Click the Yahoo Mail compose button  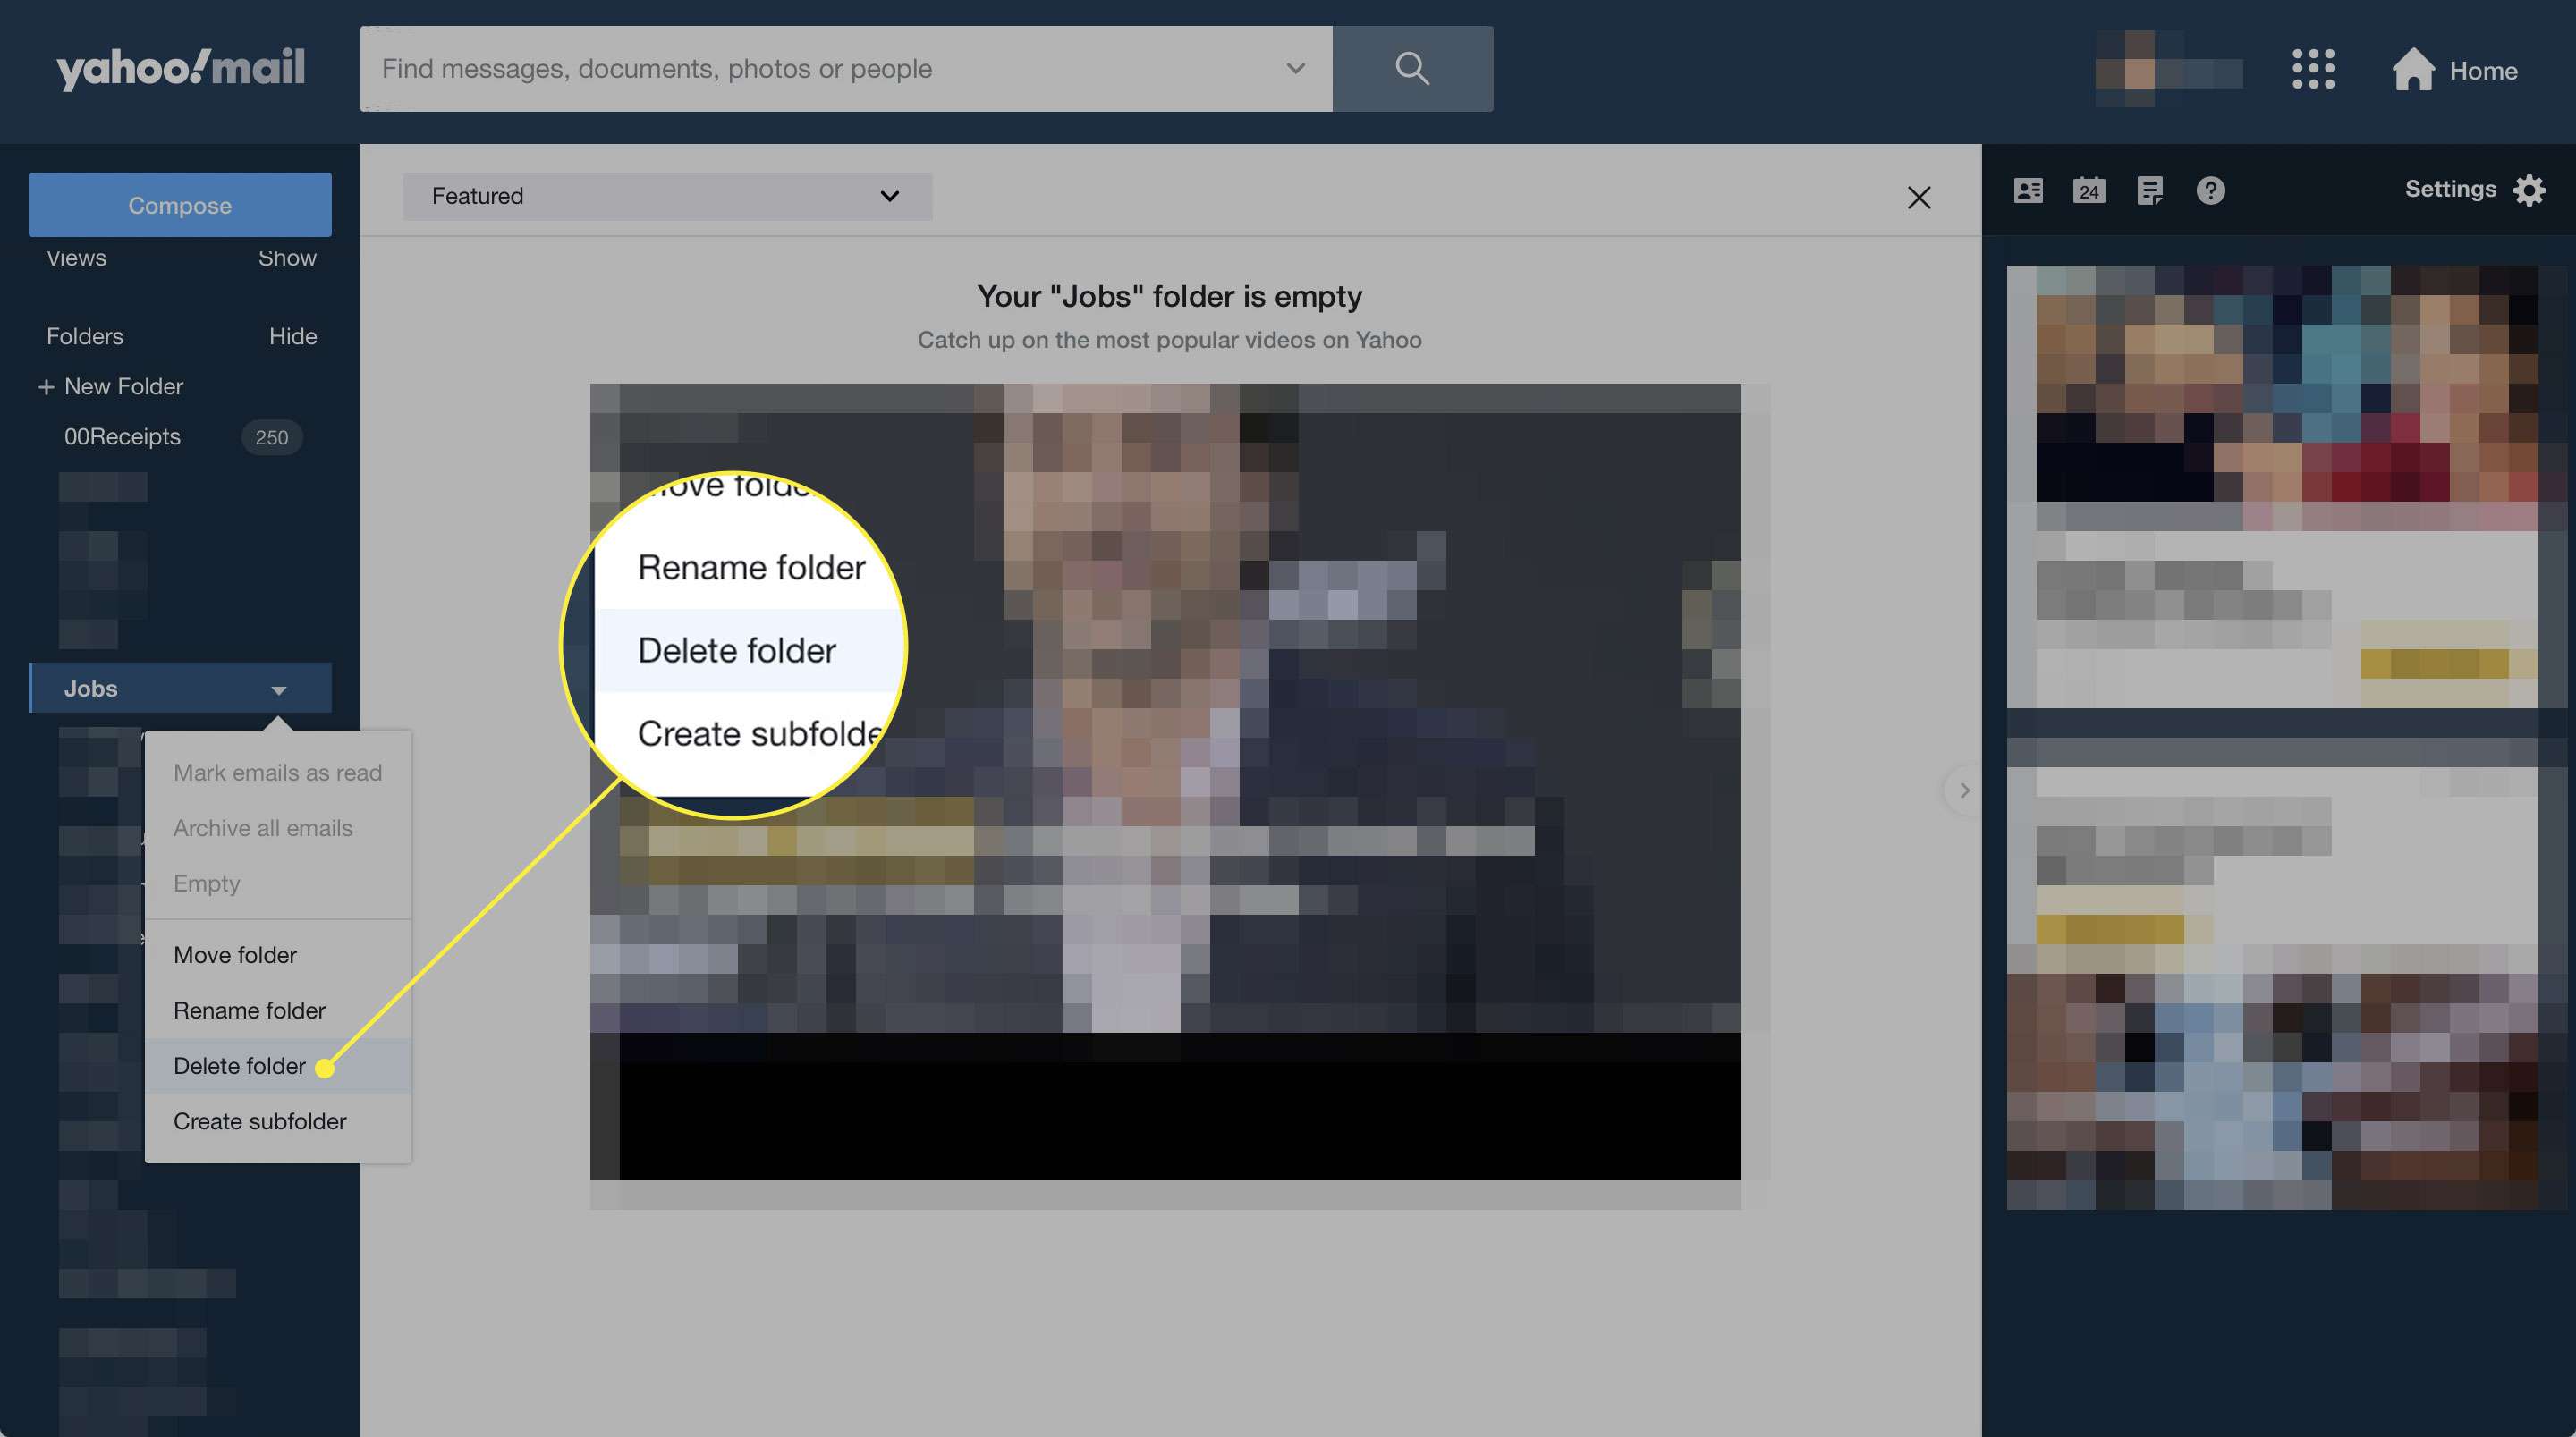tap(181, 204)
